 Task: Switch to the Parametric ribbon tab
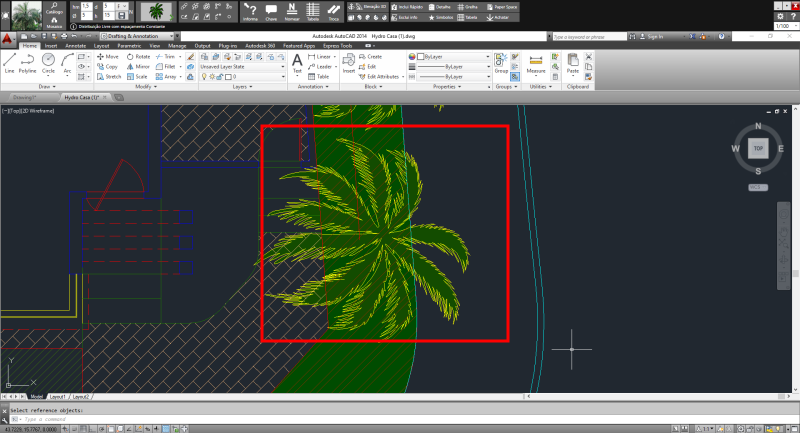coord(129,46)
